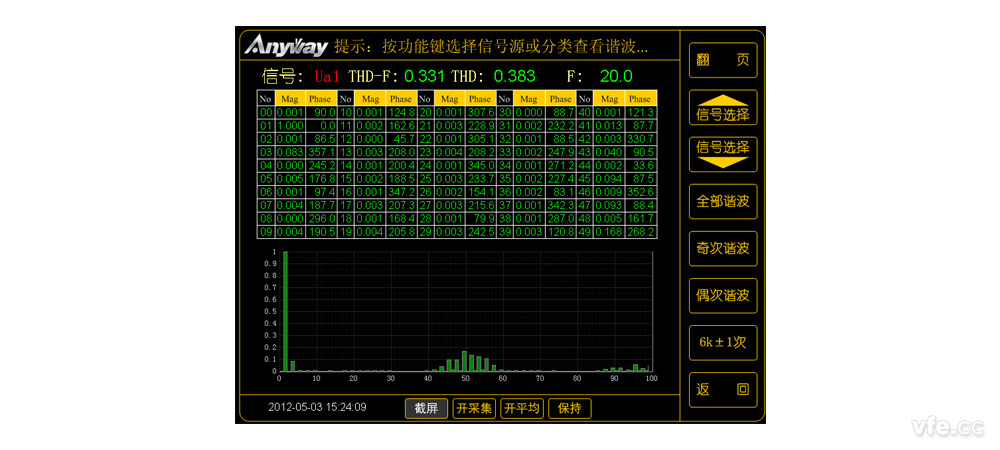Select previous signal with up arrow 信号选择
Viewport: 1000px width, 450px height.
coord(722,108)
